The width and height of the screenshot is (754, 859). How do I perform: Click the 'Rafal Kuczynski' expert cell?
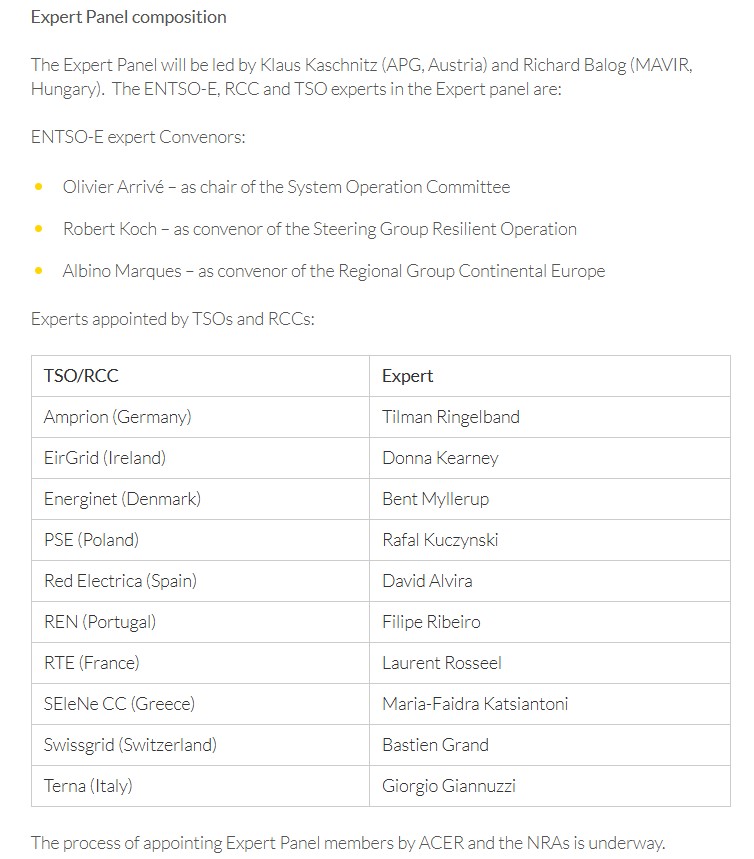[440, 540]
